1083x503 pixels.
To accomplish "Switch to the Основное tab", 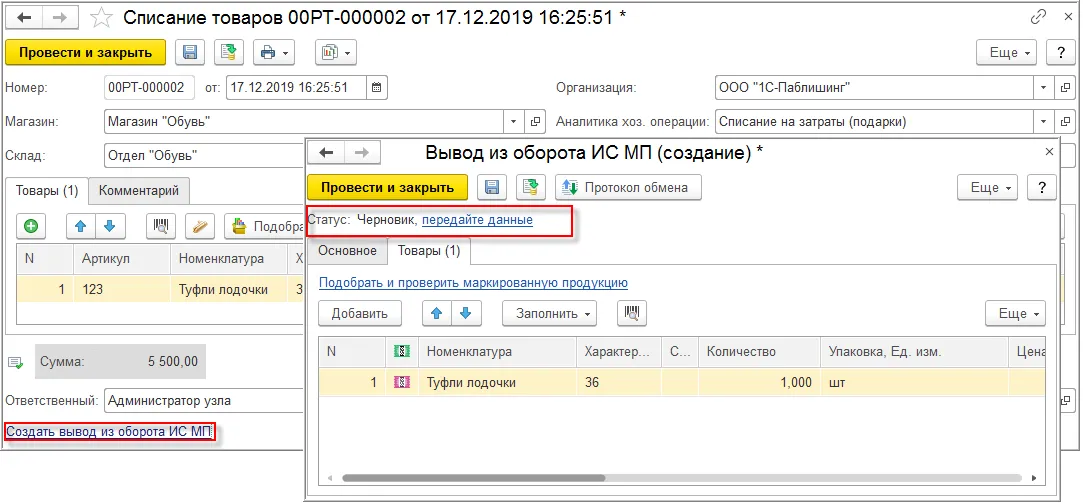I will click(347, 251).
